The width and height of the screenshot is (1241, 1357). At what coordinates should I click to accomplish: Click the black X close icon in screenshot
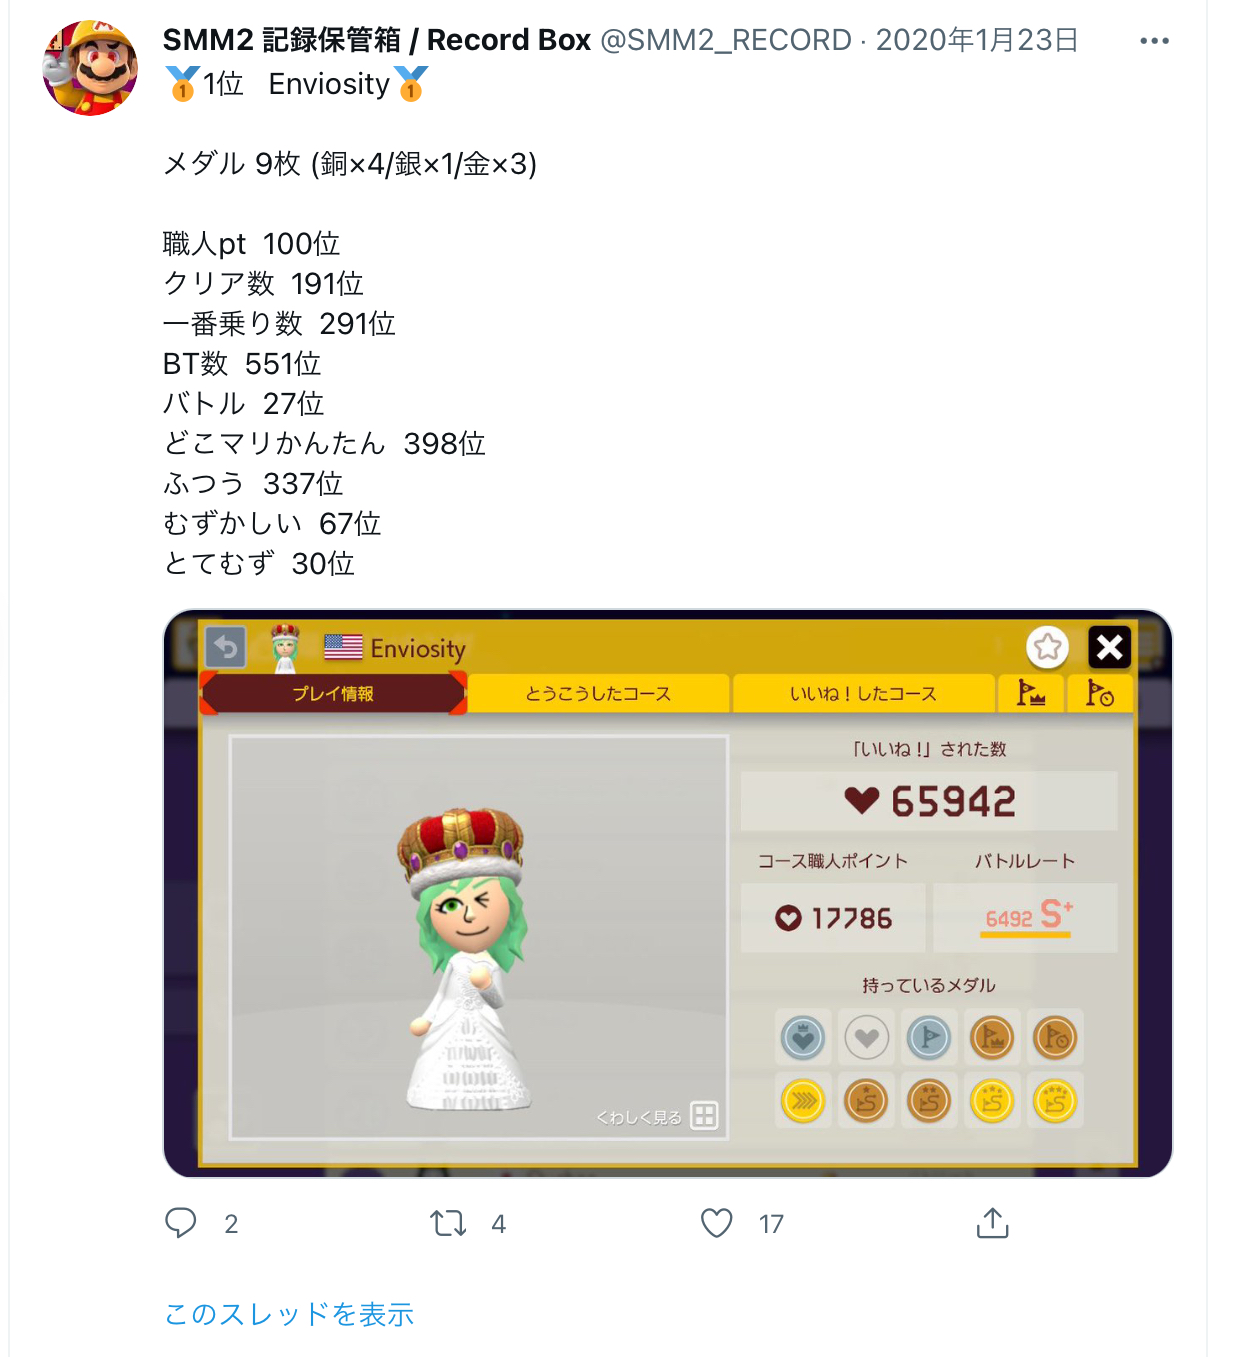(1109, 648)
